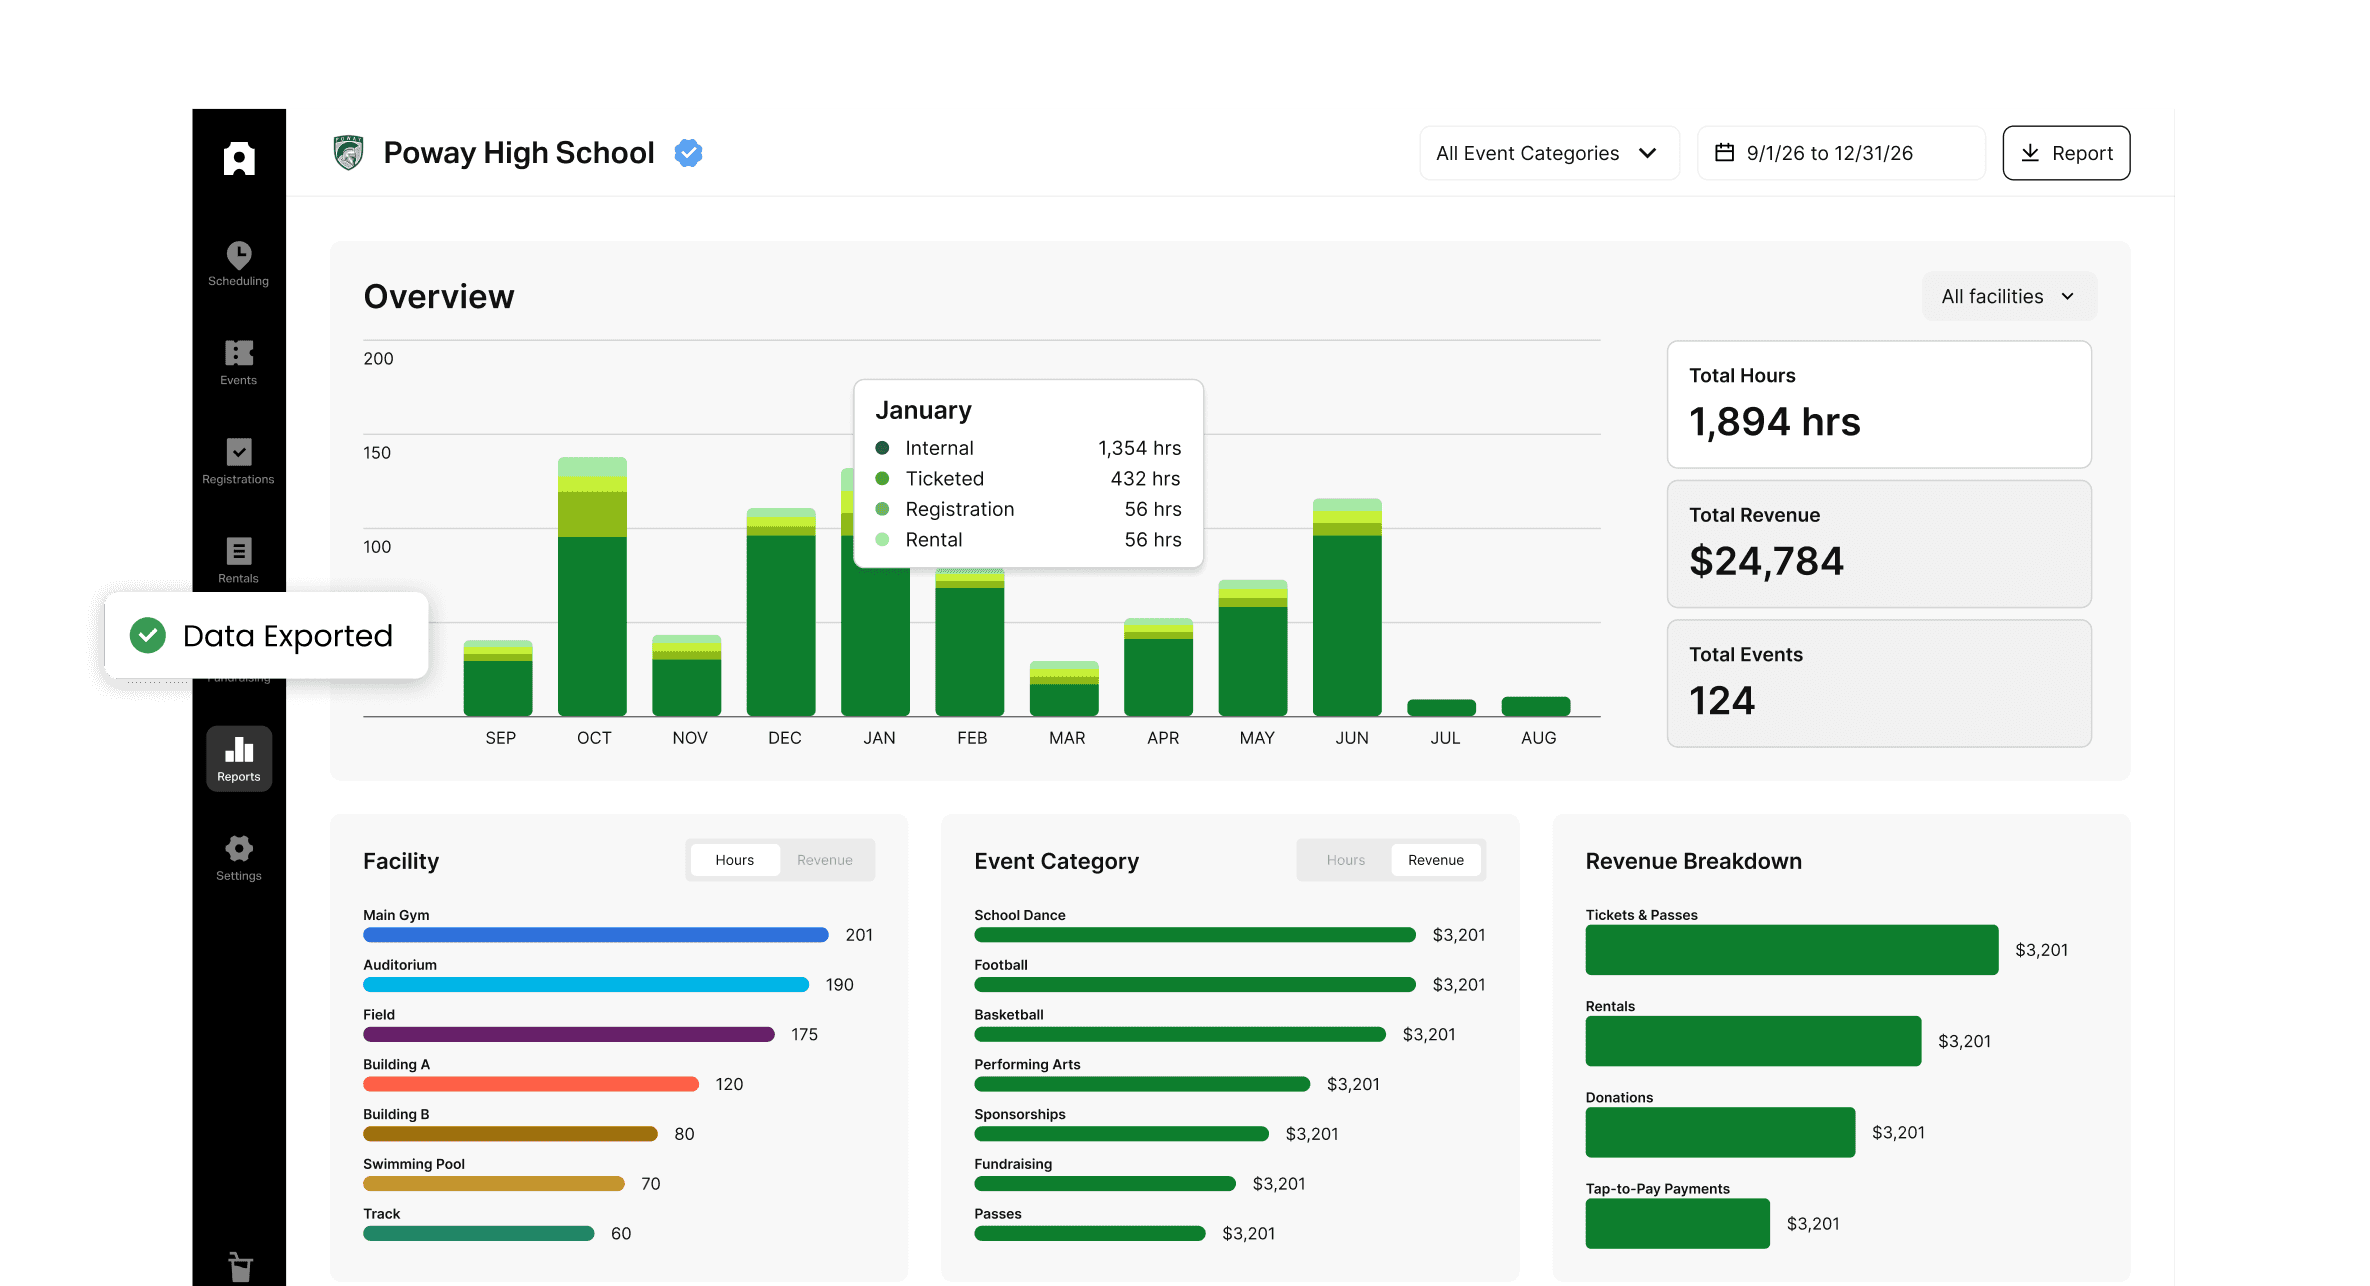The width and height of the screenshot is (2370, 1286).
Task: Click the October bar in chart
Action: 592,600
